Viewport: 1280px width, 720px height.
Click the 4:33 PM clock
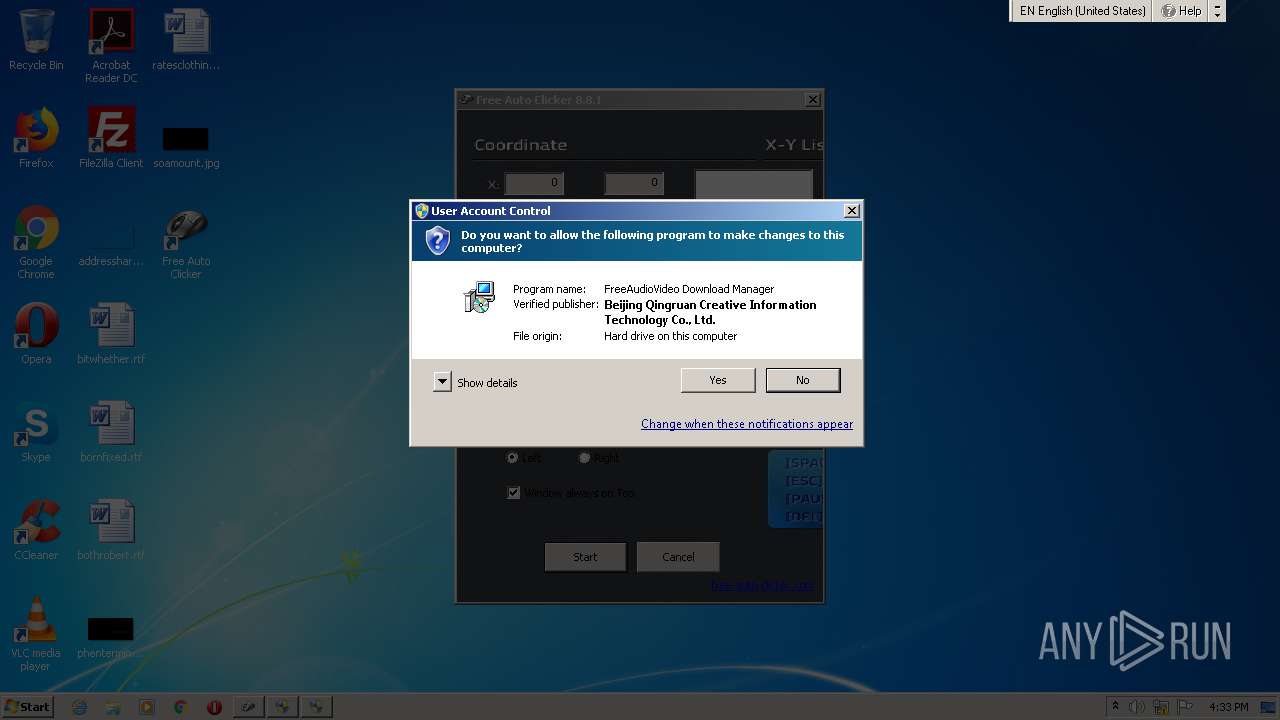[x=1228, y=707]
